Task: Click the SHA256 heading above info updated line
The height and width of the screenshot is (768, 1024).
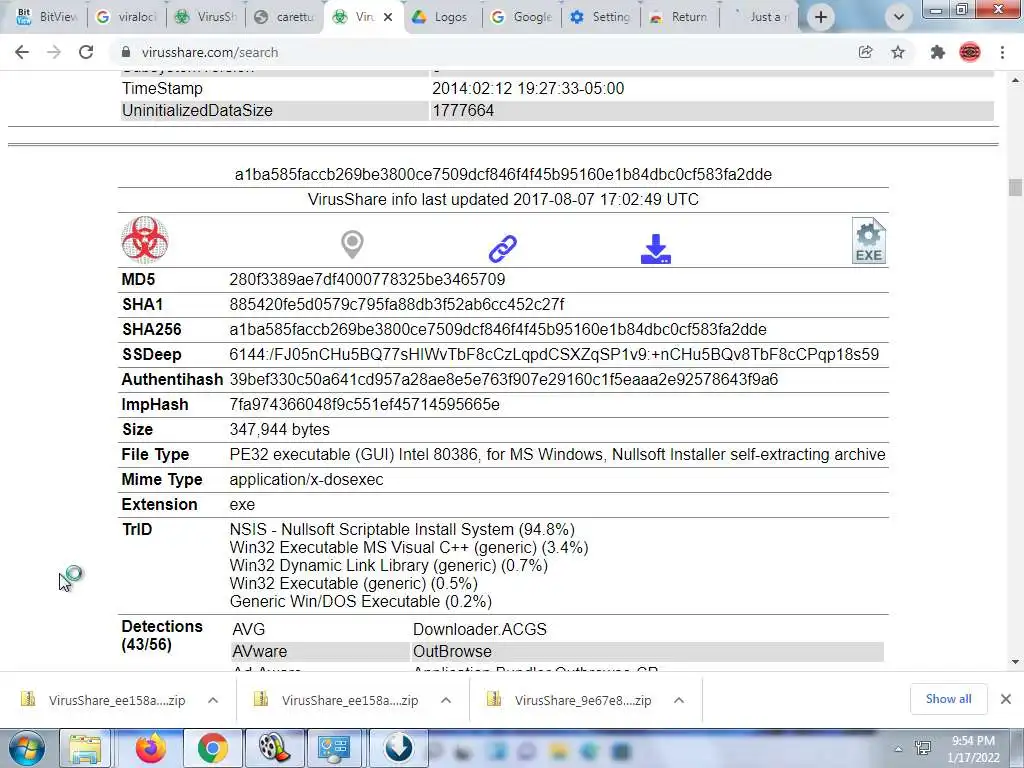Action: 503,174
